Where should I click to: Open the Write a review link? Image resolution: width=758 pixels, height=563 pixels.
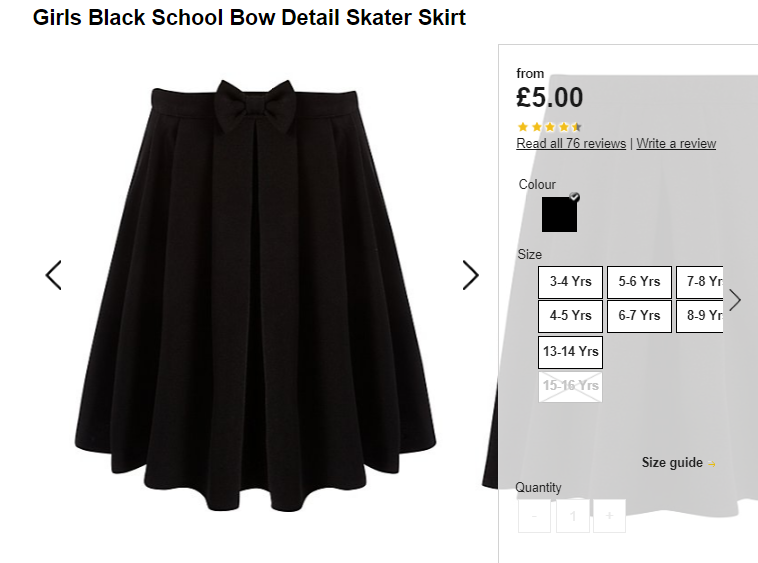(676, 144)
